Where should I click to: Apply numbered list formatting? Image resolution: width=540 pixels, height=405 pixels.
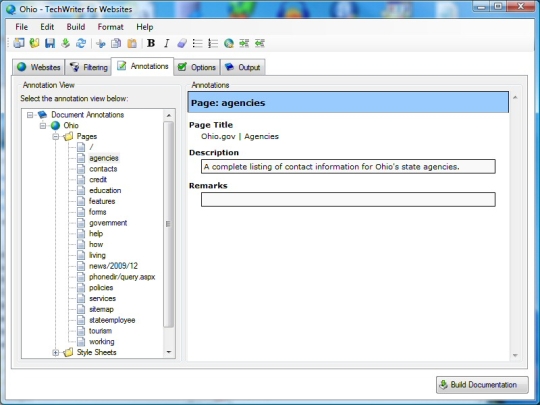pos(213,43)
